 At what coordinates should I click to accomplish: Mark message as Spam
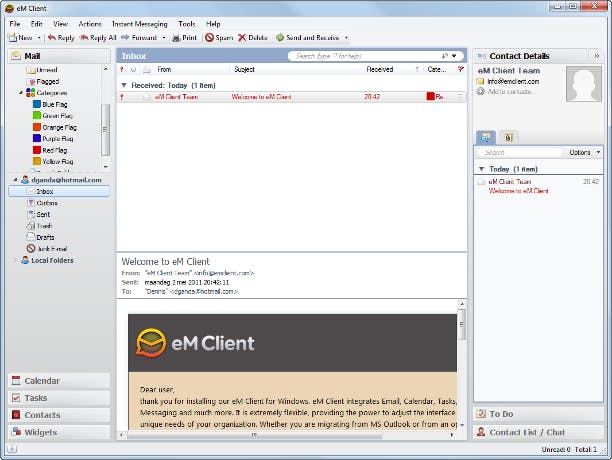219,38
